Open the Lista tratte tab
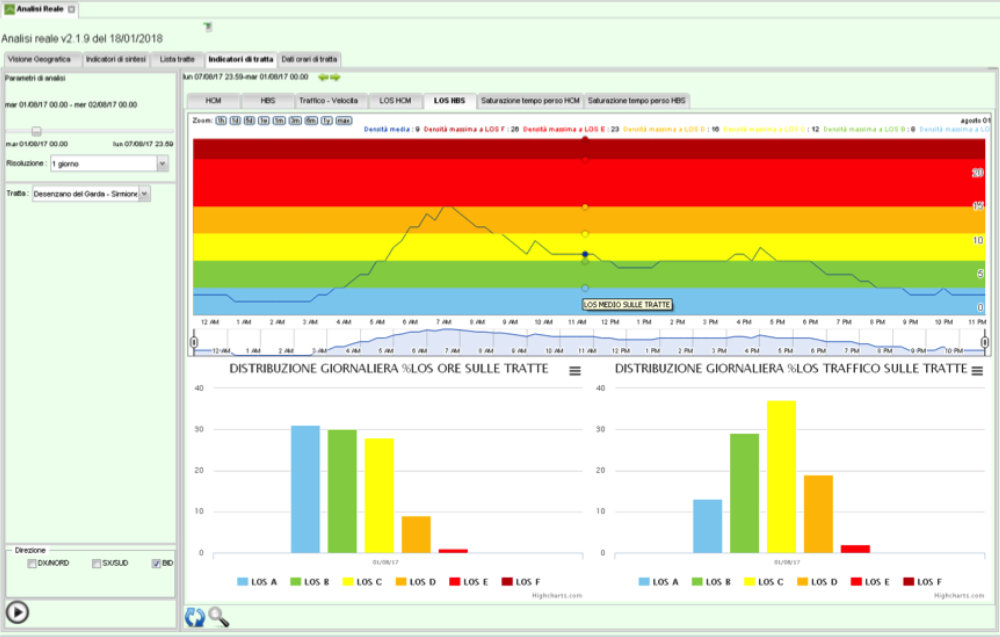 (177, 59)
